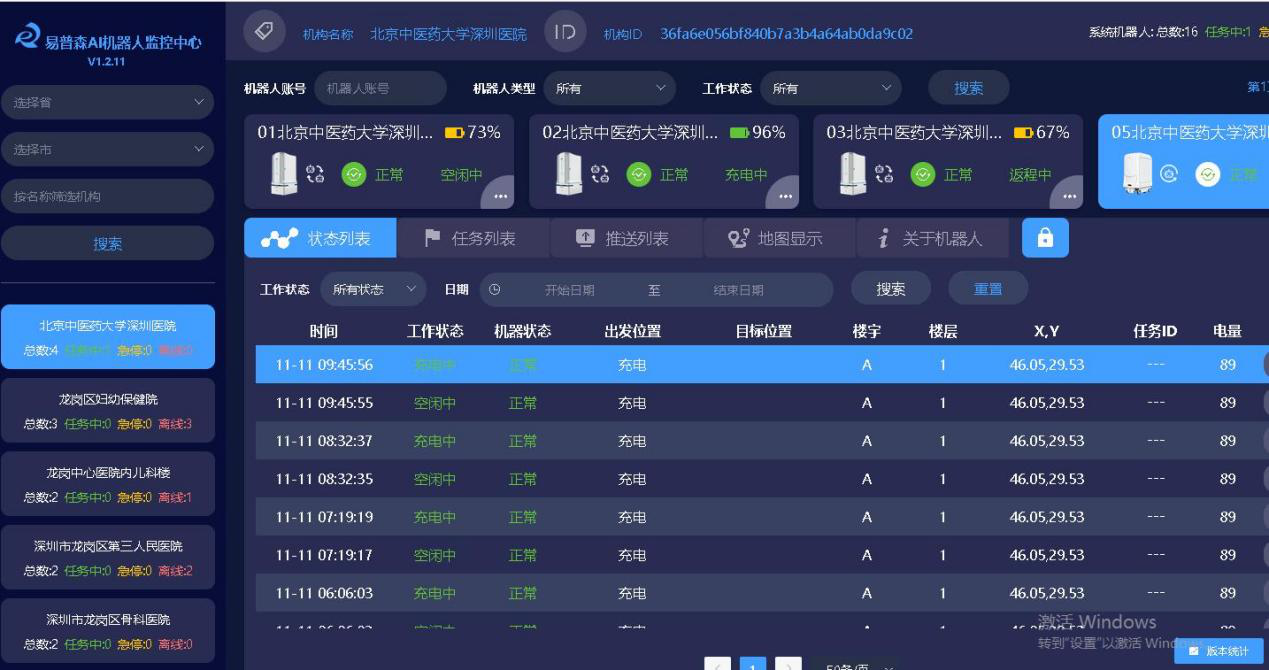Viewport: 1269px width, 670px height.
Task: Click the sidebar 搜索 button
Action: tap(107, 243)
